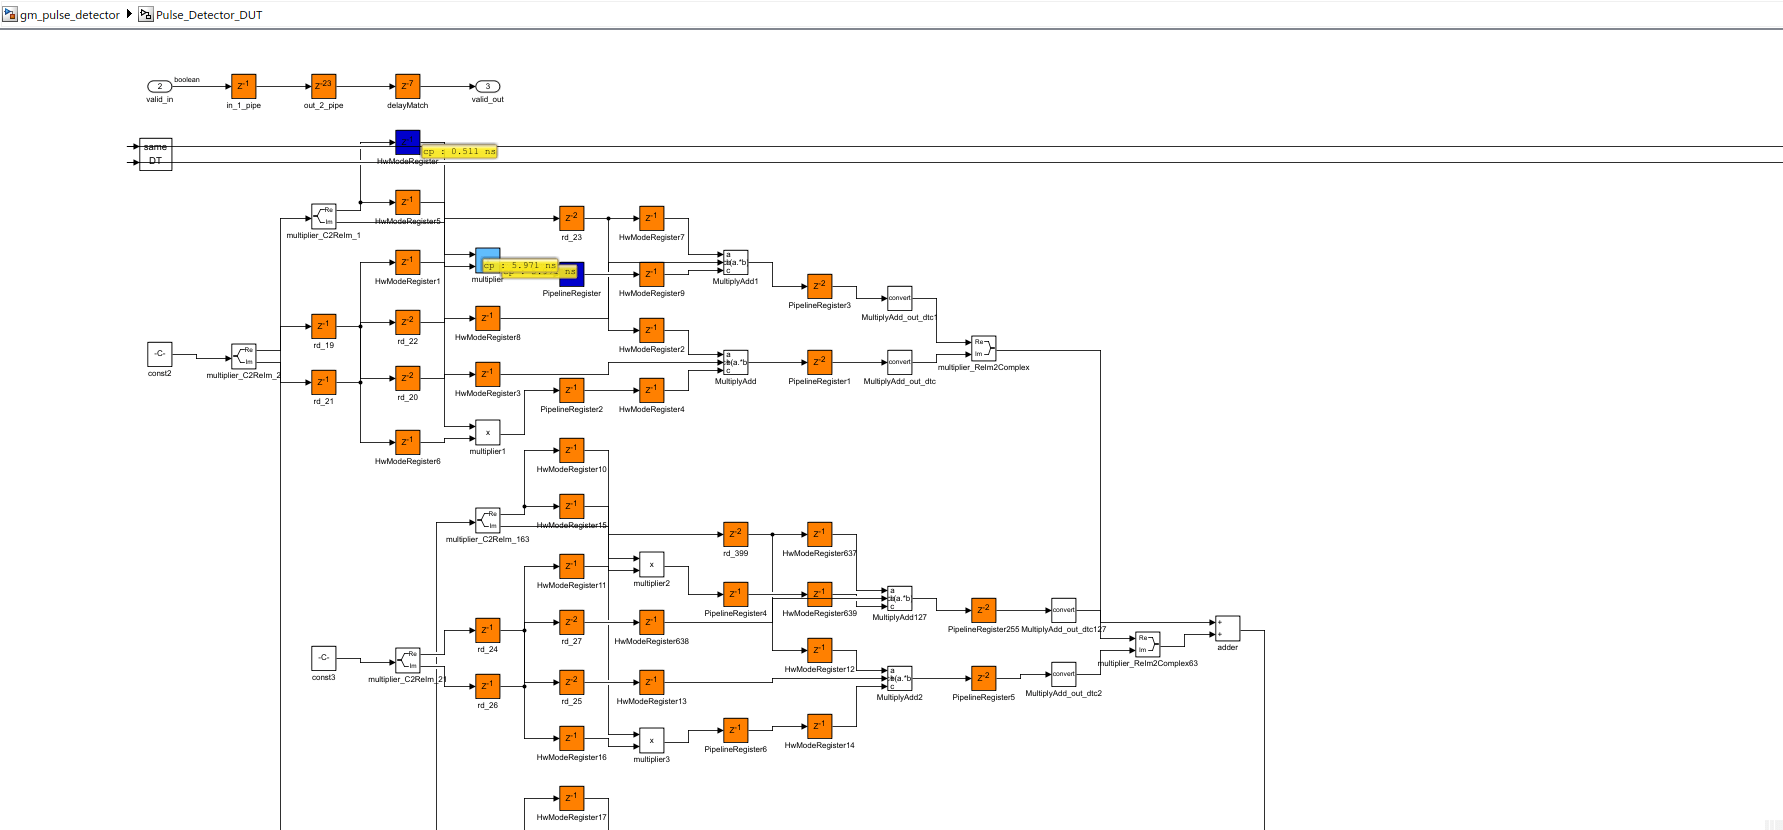
Task: Select the rd_19 delay block
Action: [324, 326]
